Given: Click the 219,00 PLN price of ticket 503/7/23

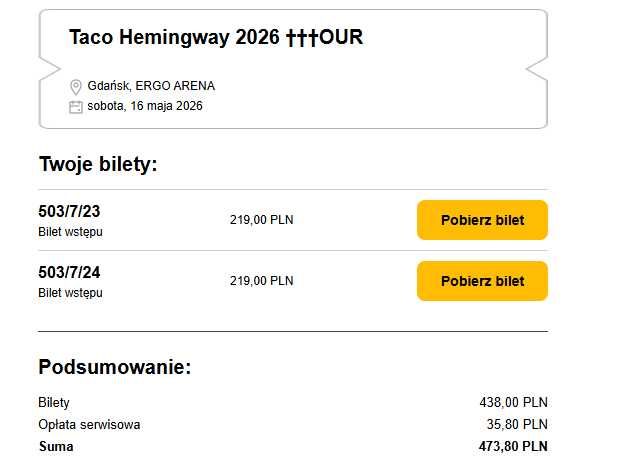Looking at the screenshot, I should coord(261,220).
